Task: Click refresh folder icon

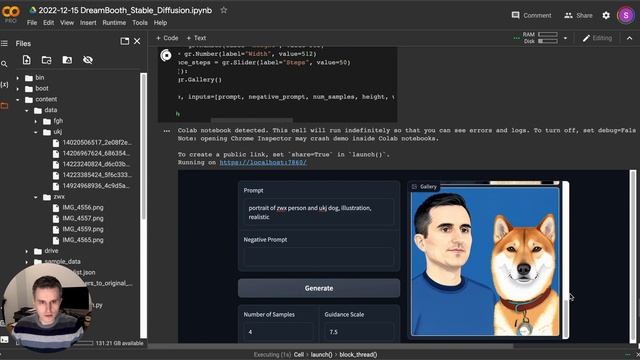Action: coord(47,60)
